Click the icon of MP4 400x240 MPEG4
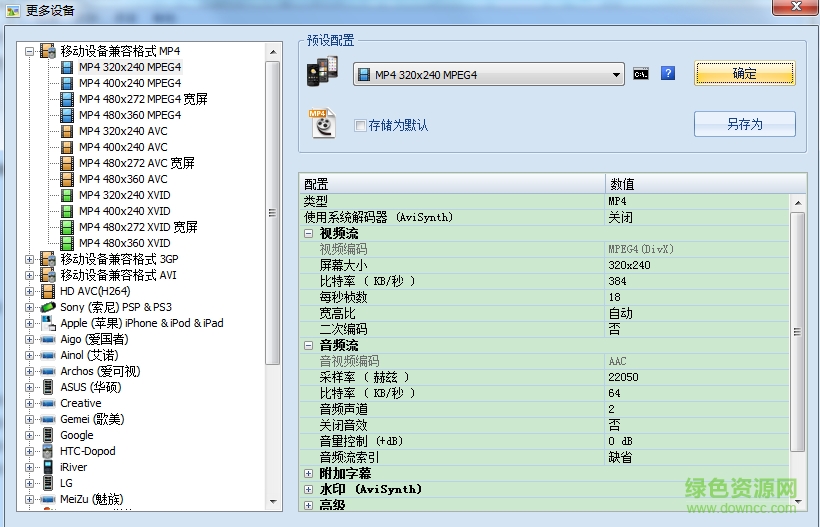Image resolution: width=820 pixels, height=527 pixels. (67, 83)
